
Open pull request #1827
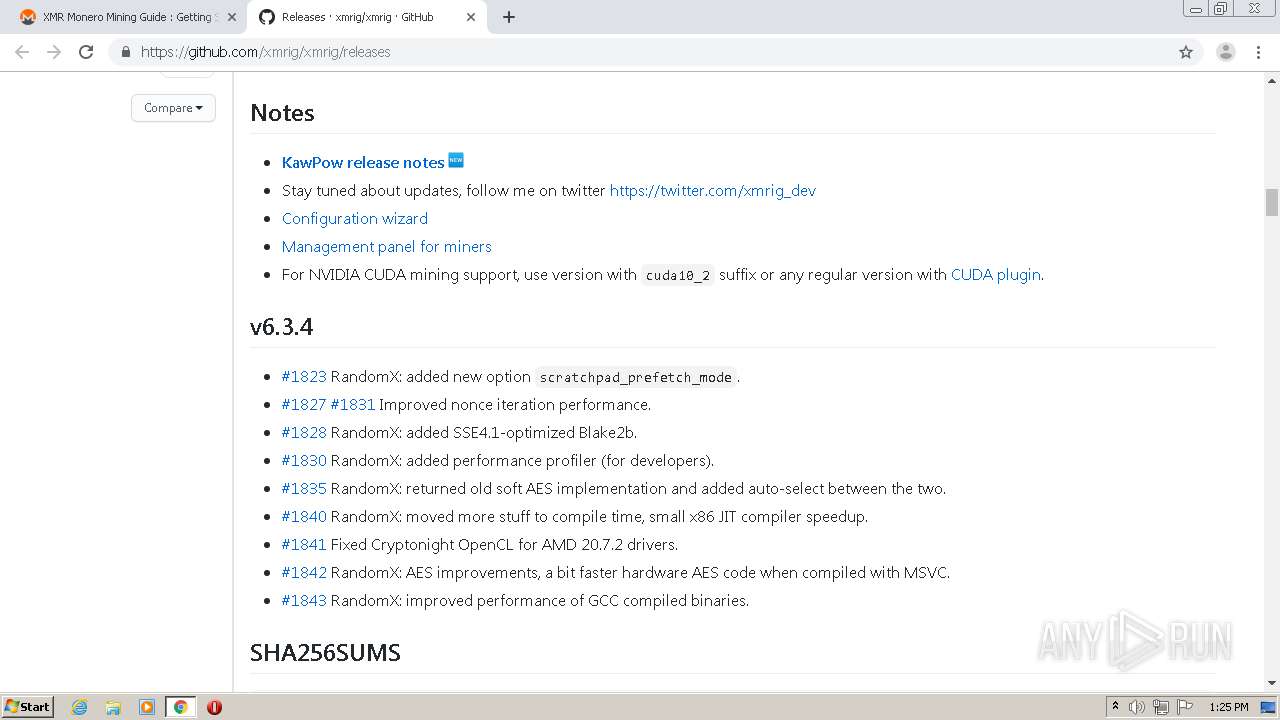pyautogui.click(x=304, y=404)
